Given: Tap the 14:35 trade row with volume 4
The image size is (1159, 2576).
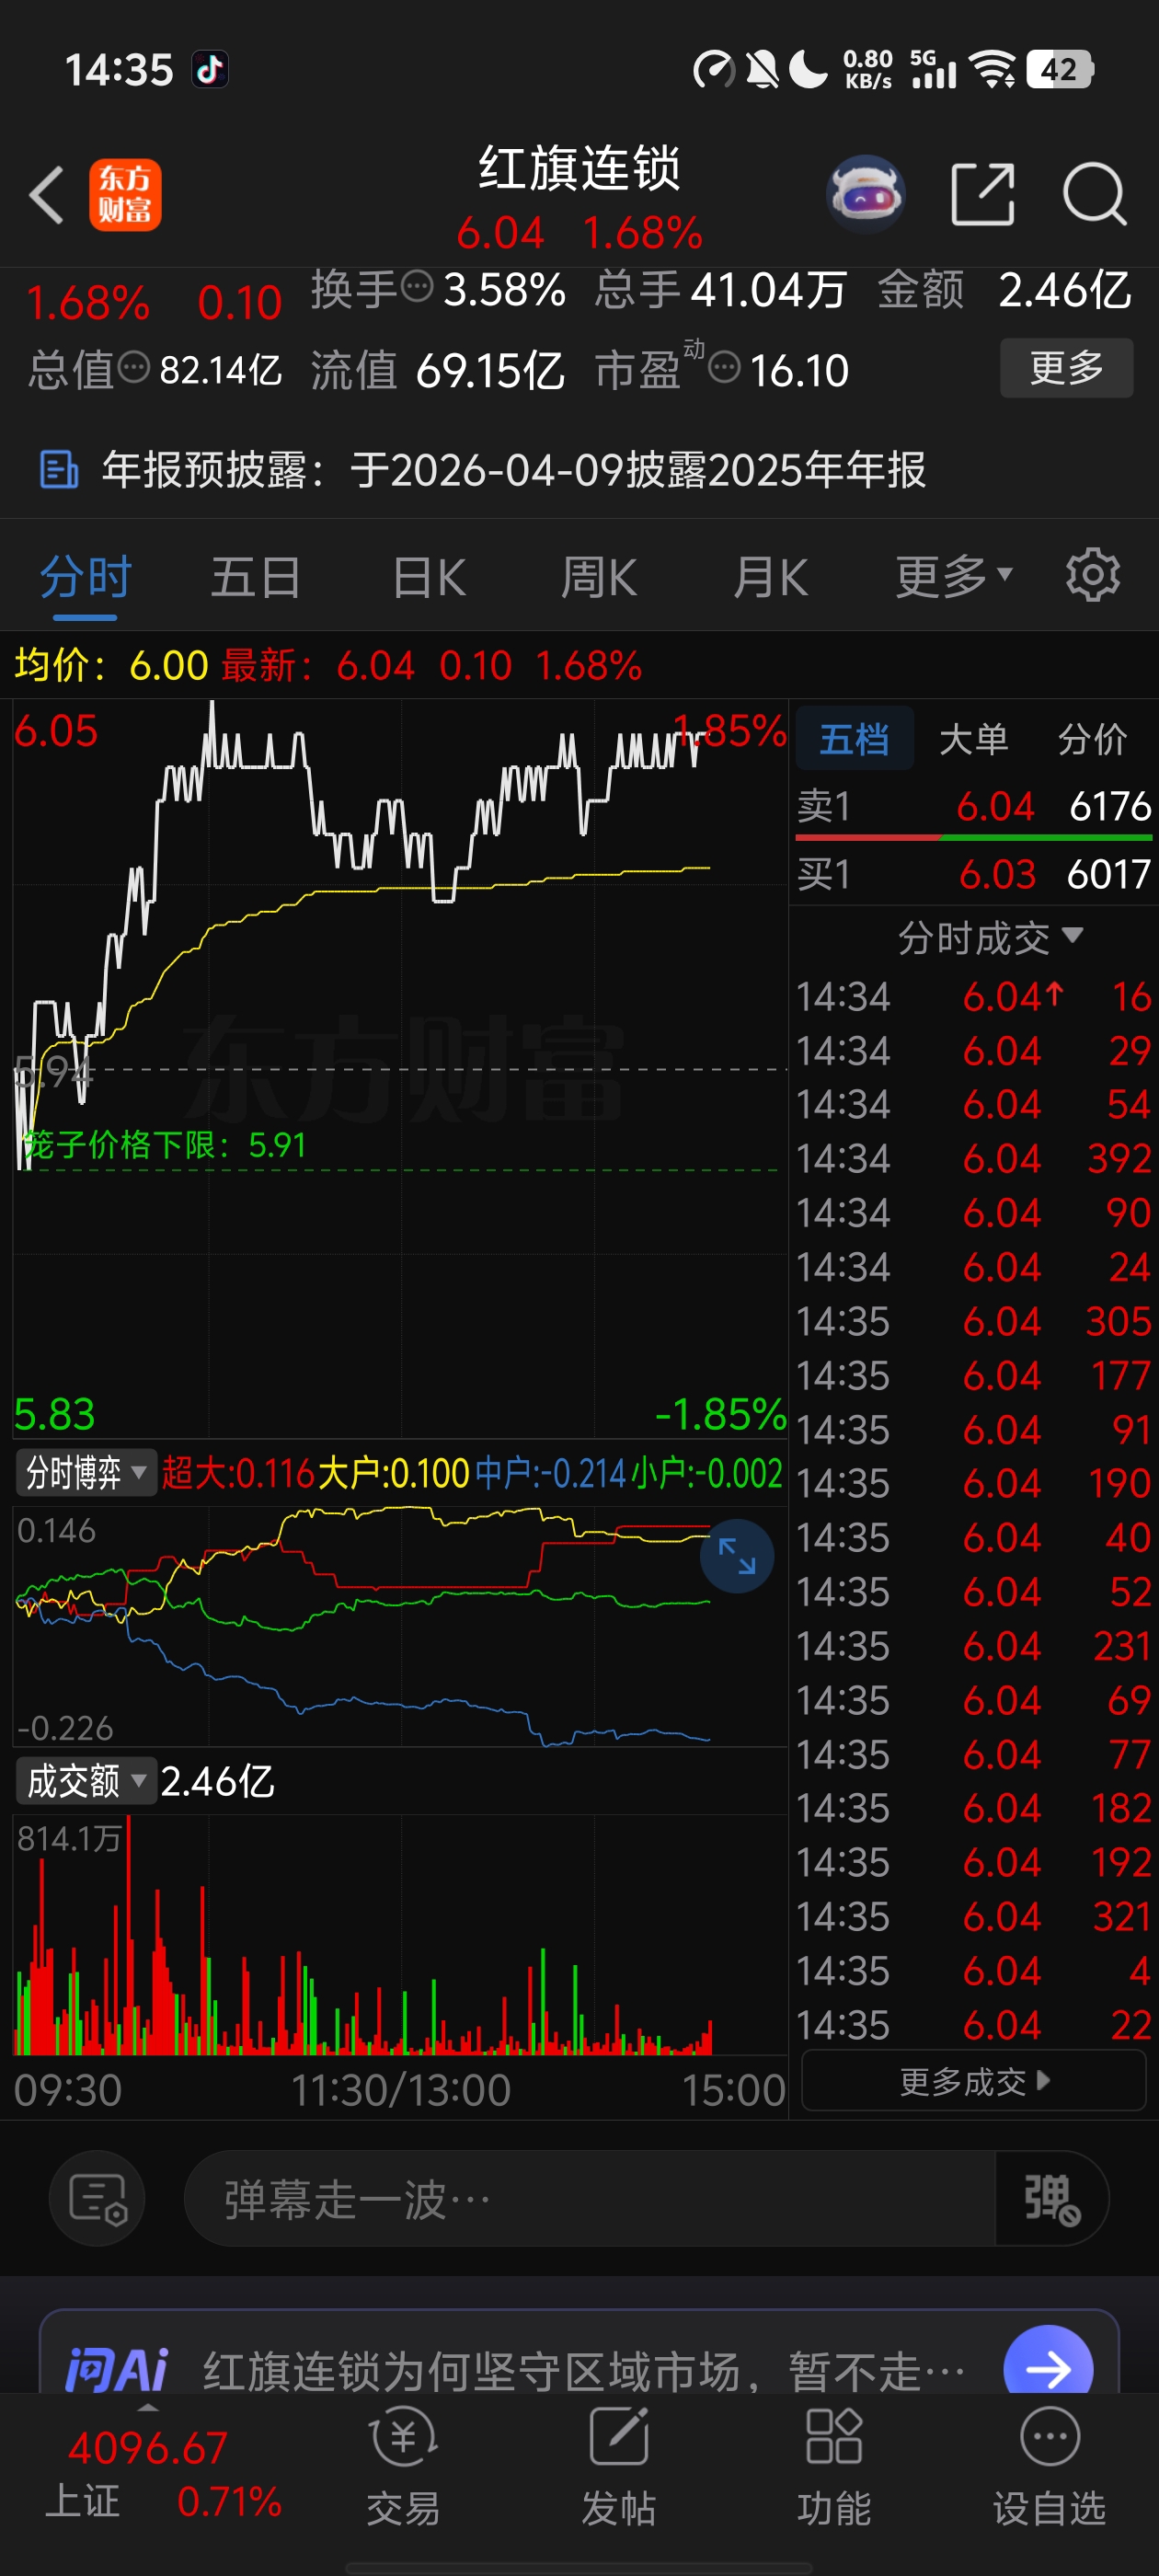Looking at the screenshot, I should pos(974,1970).
